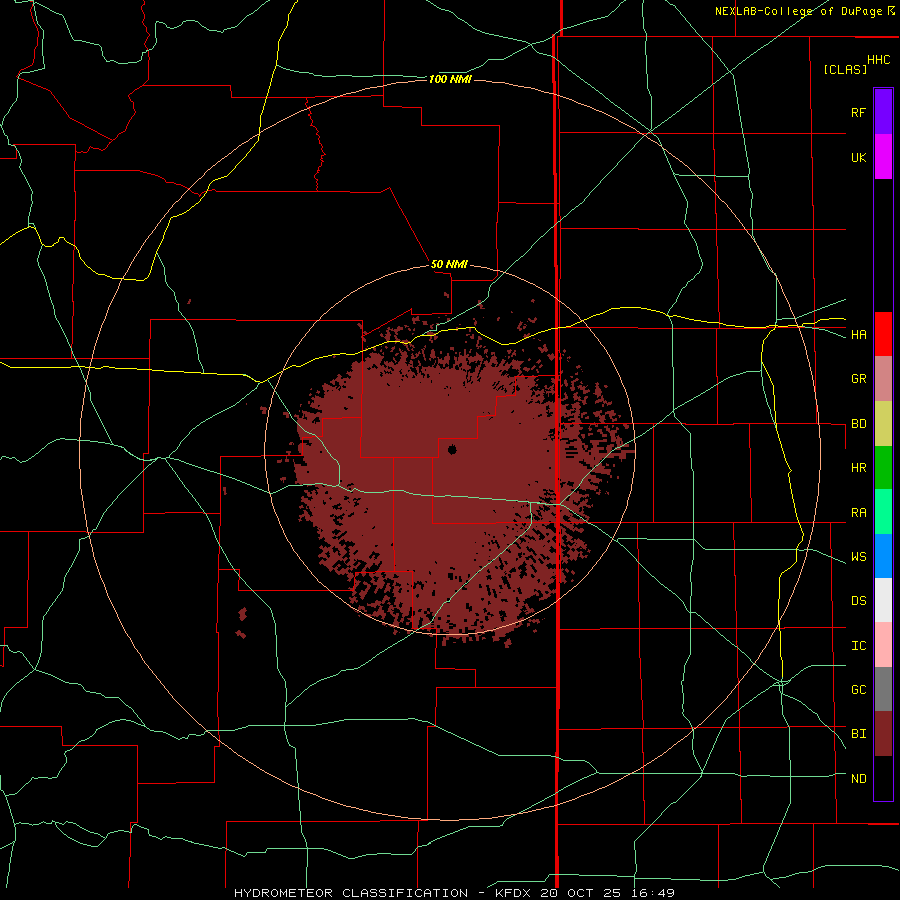Click the '100 NMI' range ring label
Image resolution: width=900 pixels, height=900 pixels.
(450, 79)
